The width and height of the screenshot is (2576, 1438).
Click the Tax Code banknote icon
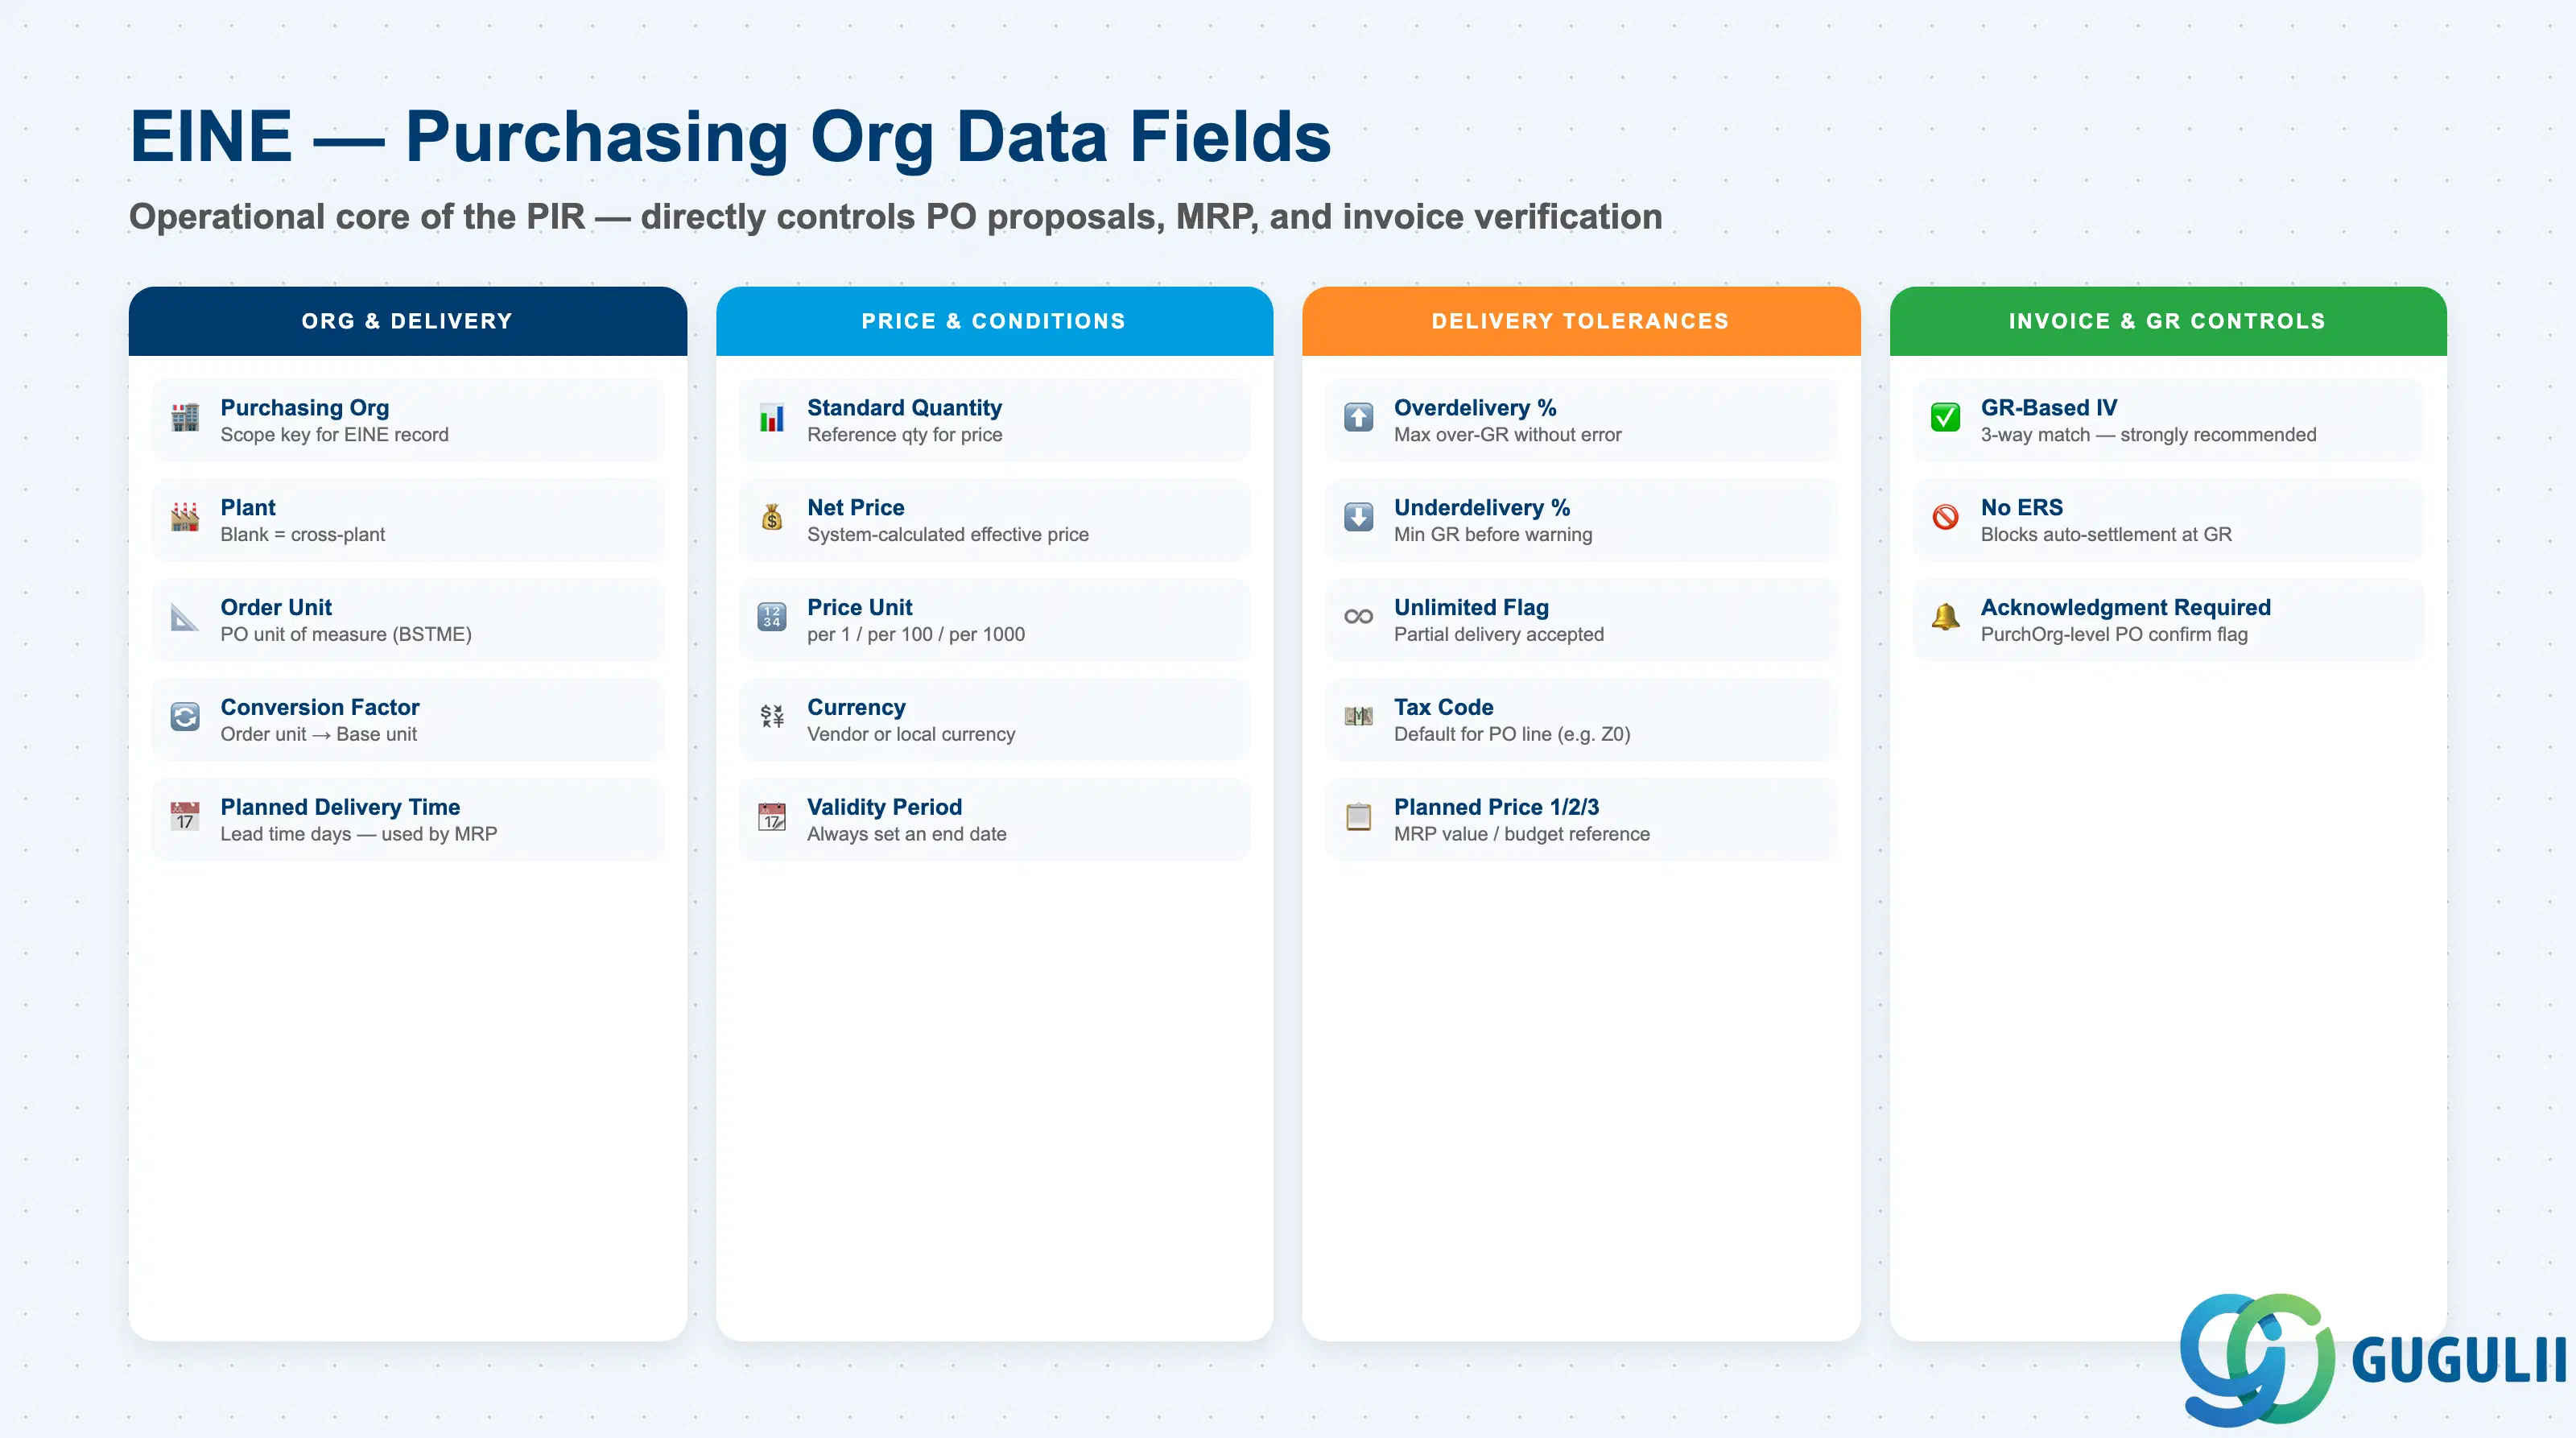(x=1358, y=717)
